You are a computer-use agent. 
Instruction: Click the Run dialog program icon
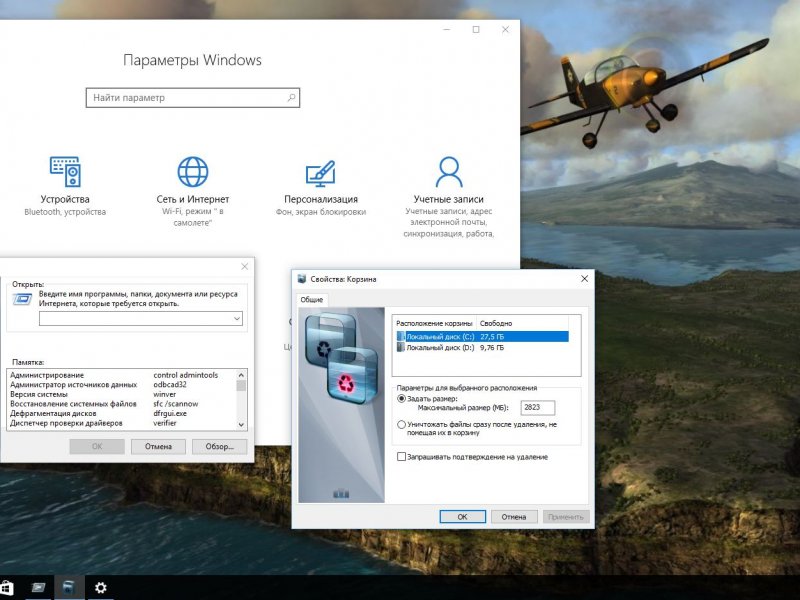pyautogui.click(x=22, y=298)
